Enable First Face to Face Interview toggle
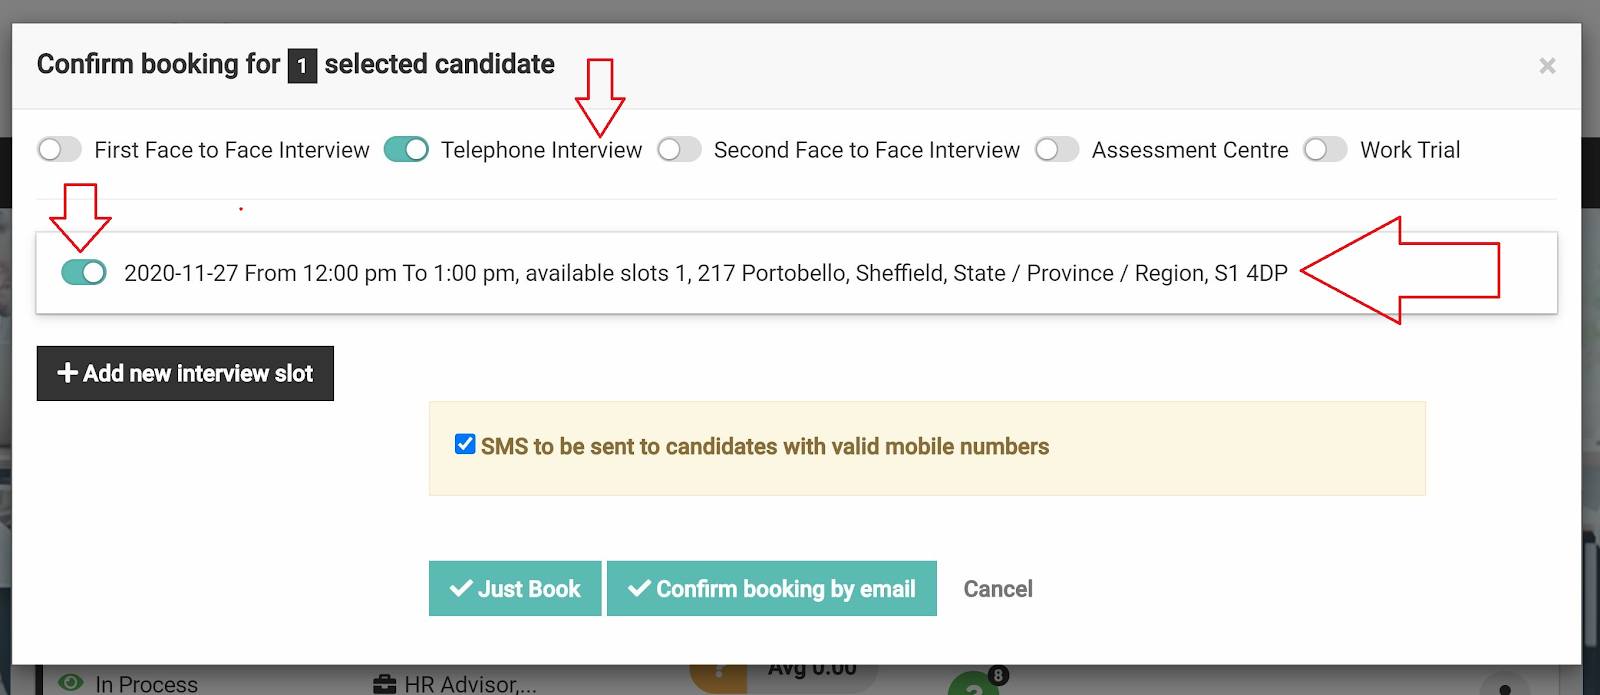This screenshot has height=695, width=1600. pyautogui.click(x=59, y=150)
